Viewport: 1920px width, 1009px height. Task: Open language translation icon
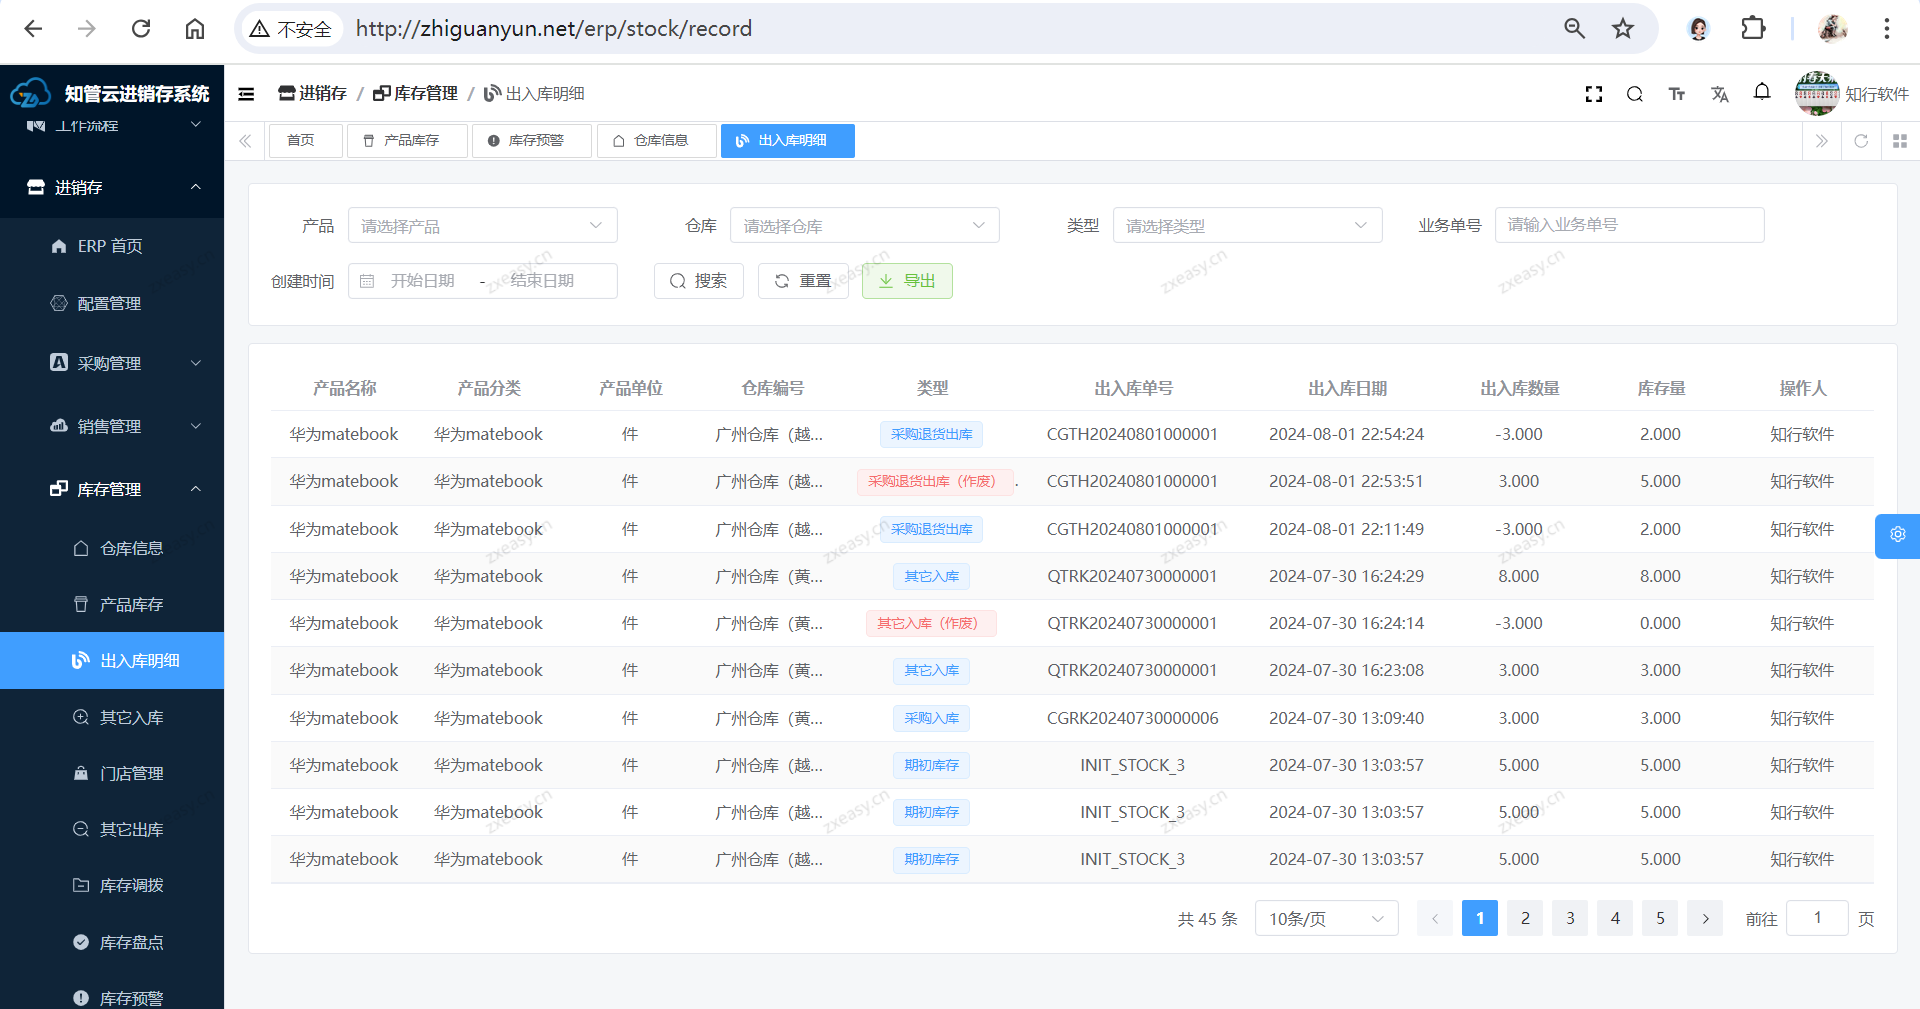pos(1719,94)
